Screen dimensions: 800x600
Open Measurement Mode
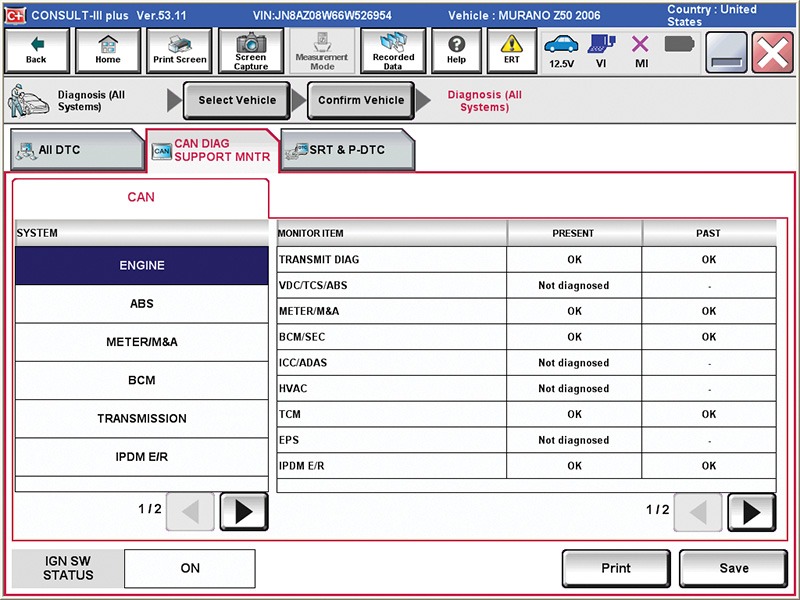(322, 51)
